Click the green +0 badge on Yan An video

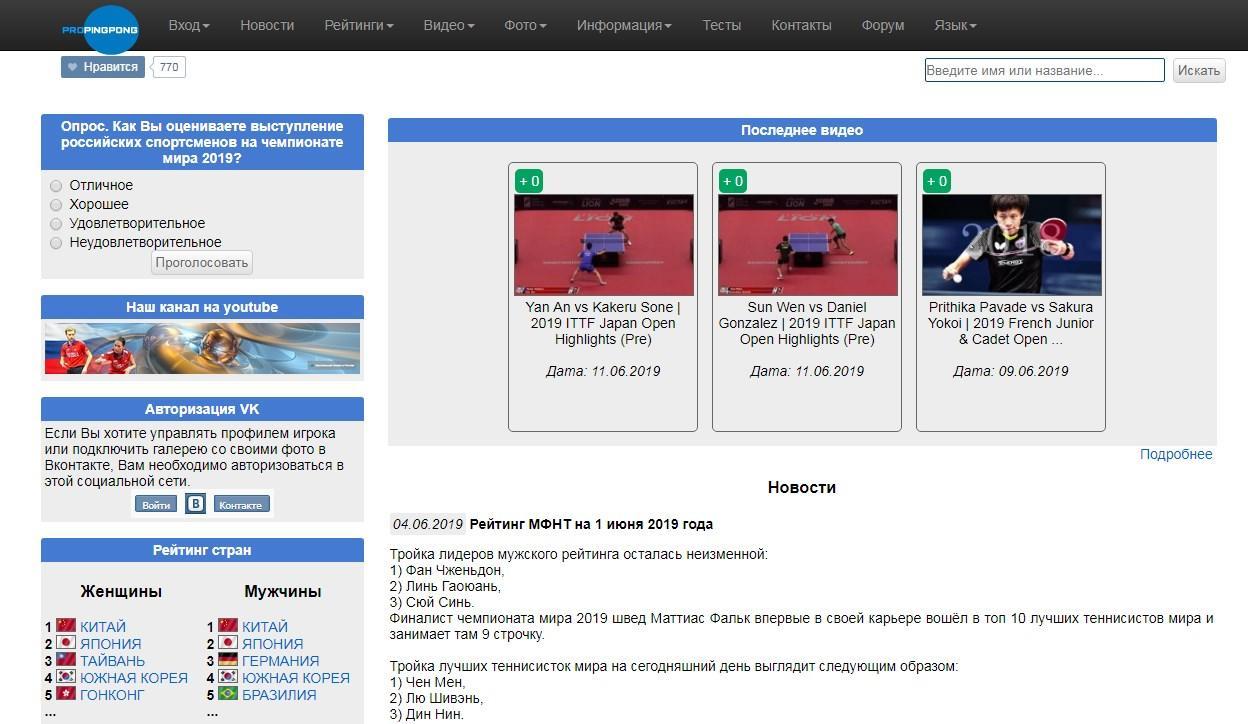pos(530,181)
